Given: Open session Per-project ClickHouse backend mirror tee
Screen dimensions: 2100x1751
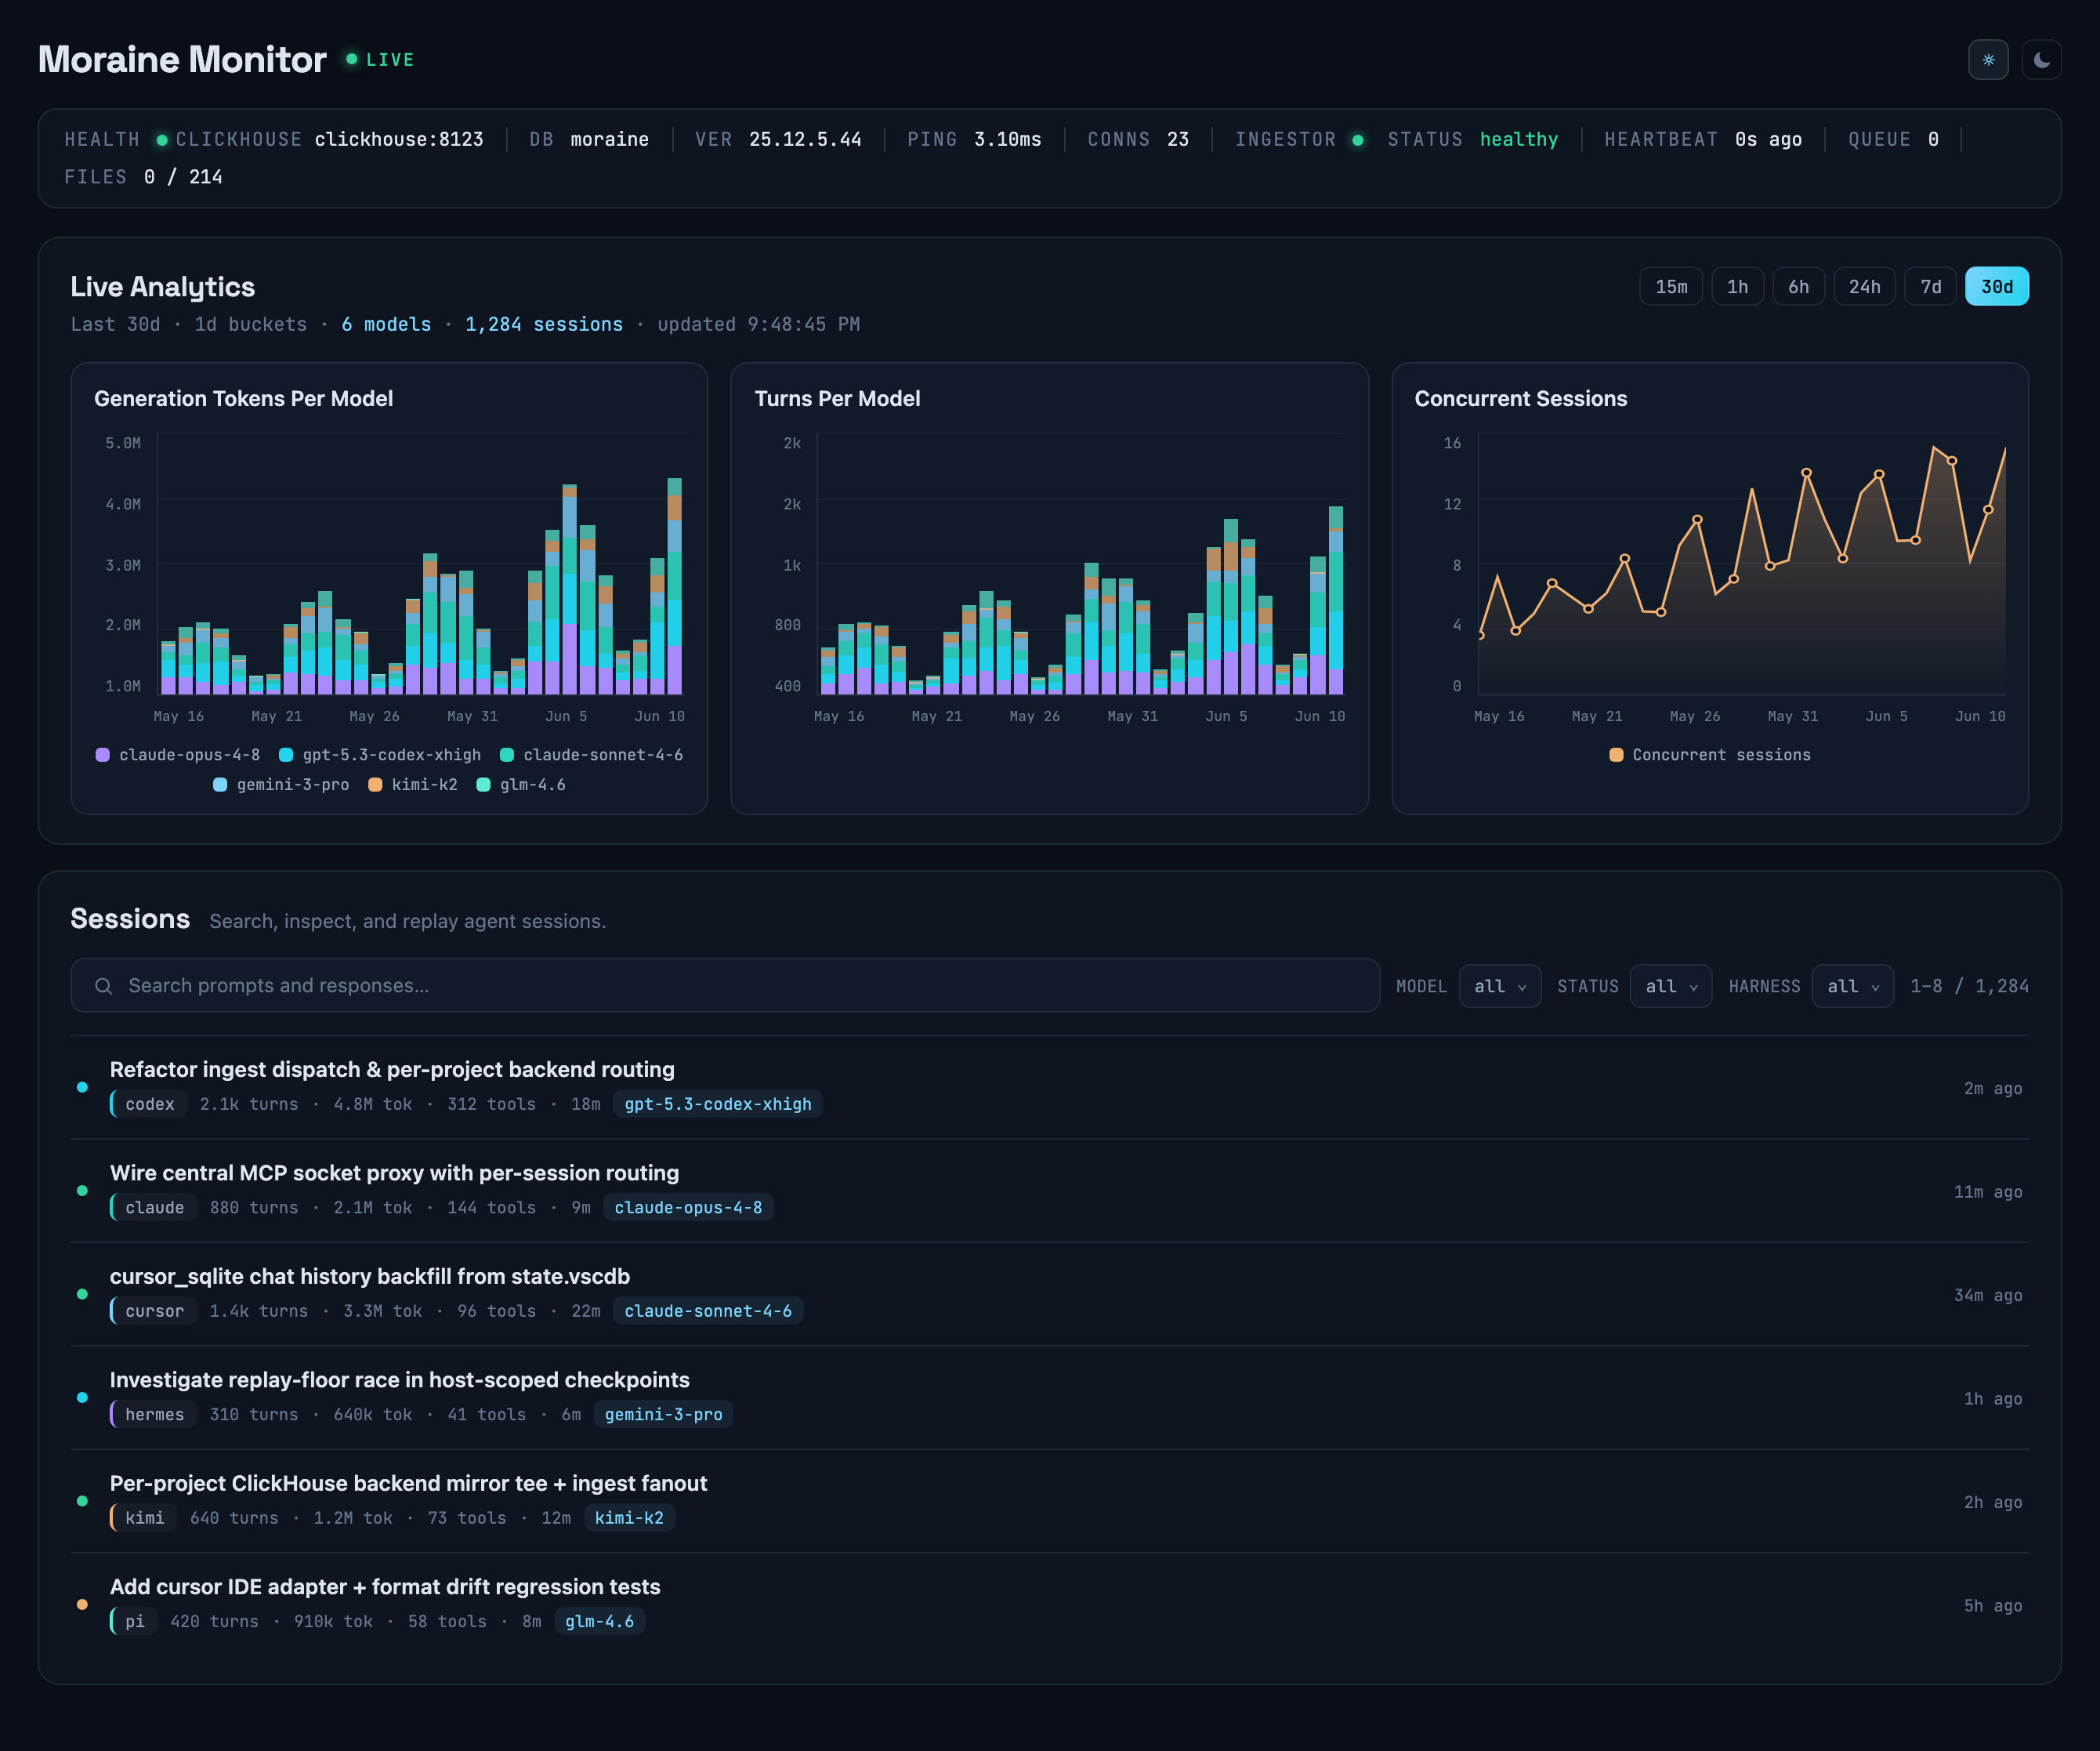Looking at the screenshot, I should 1050,1501.
